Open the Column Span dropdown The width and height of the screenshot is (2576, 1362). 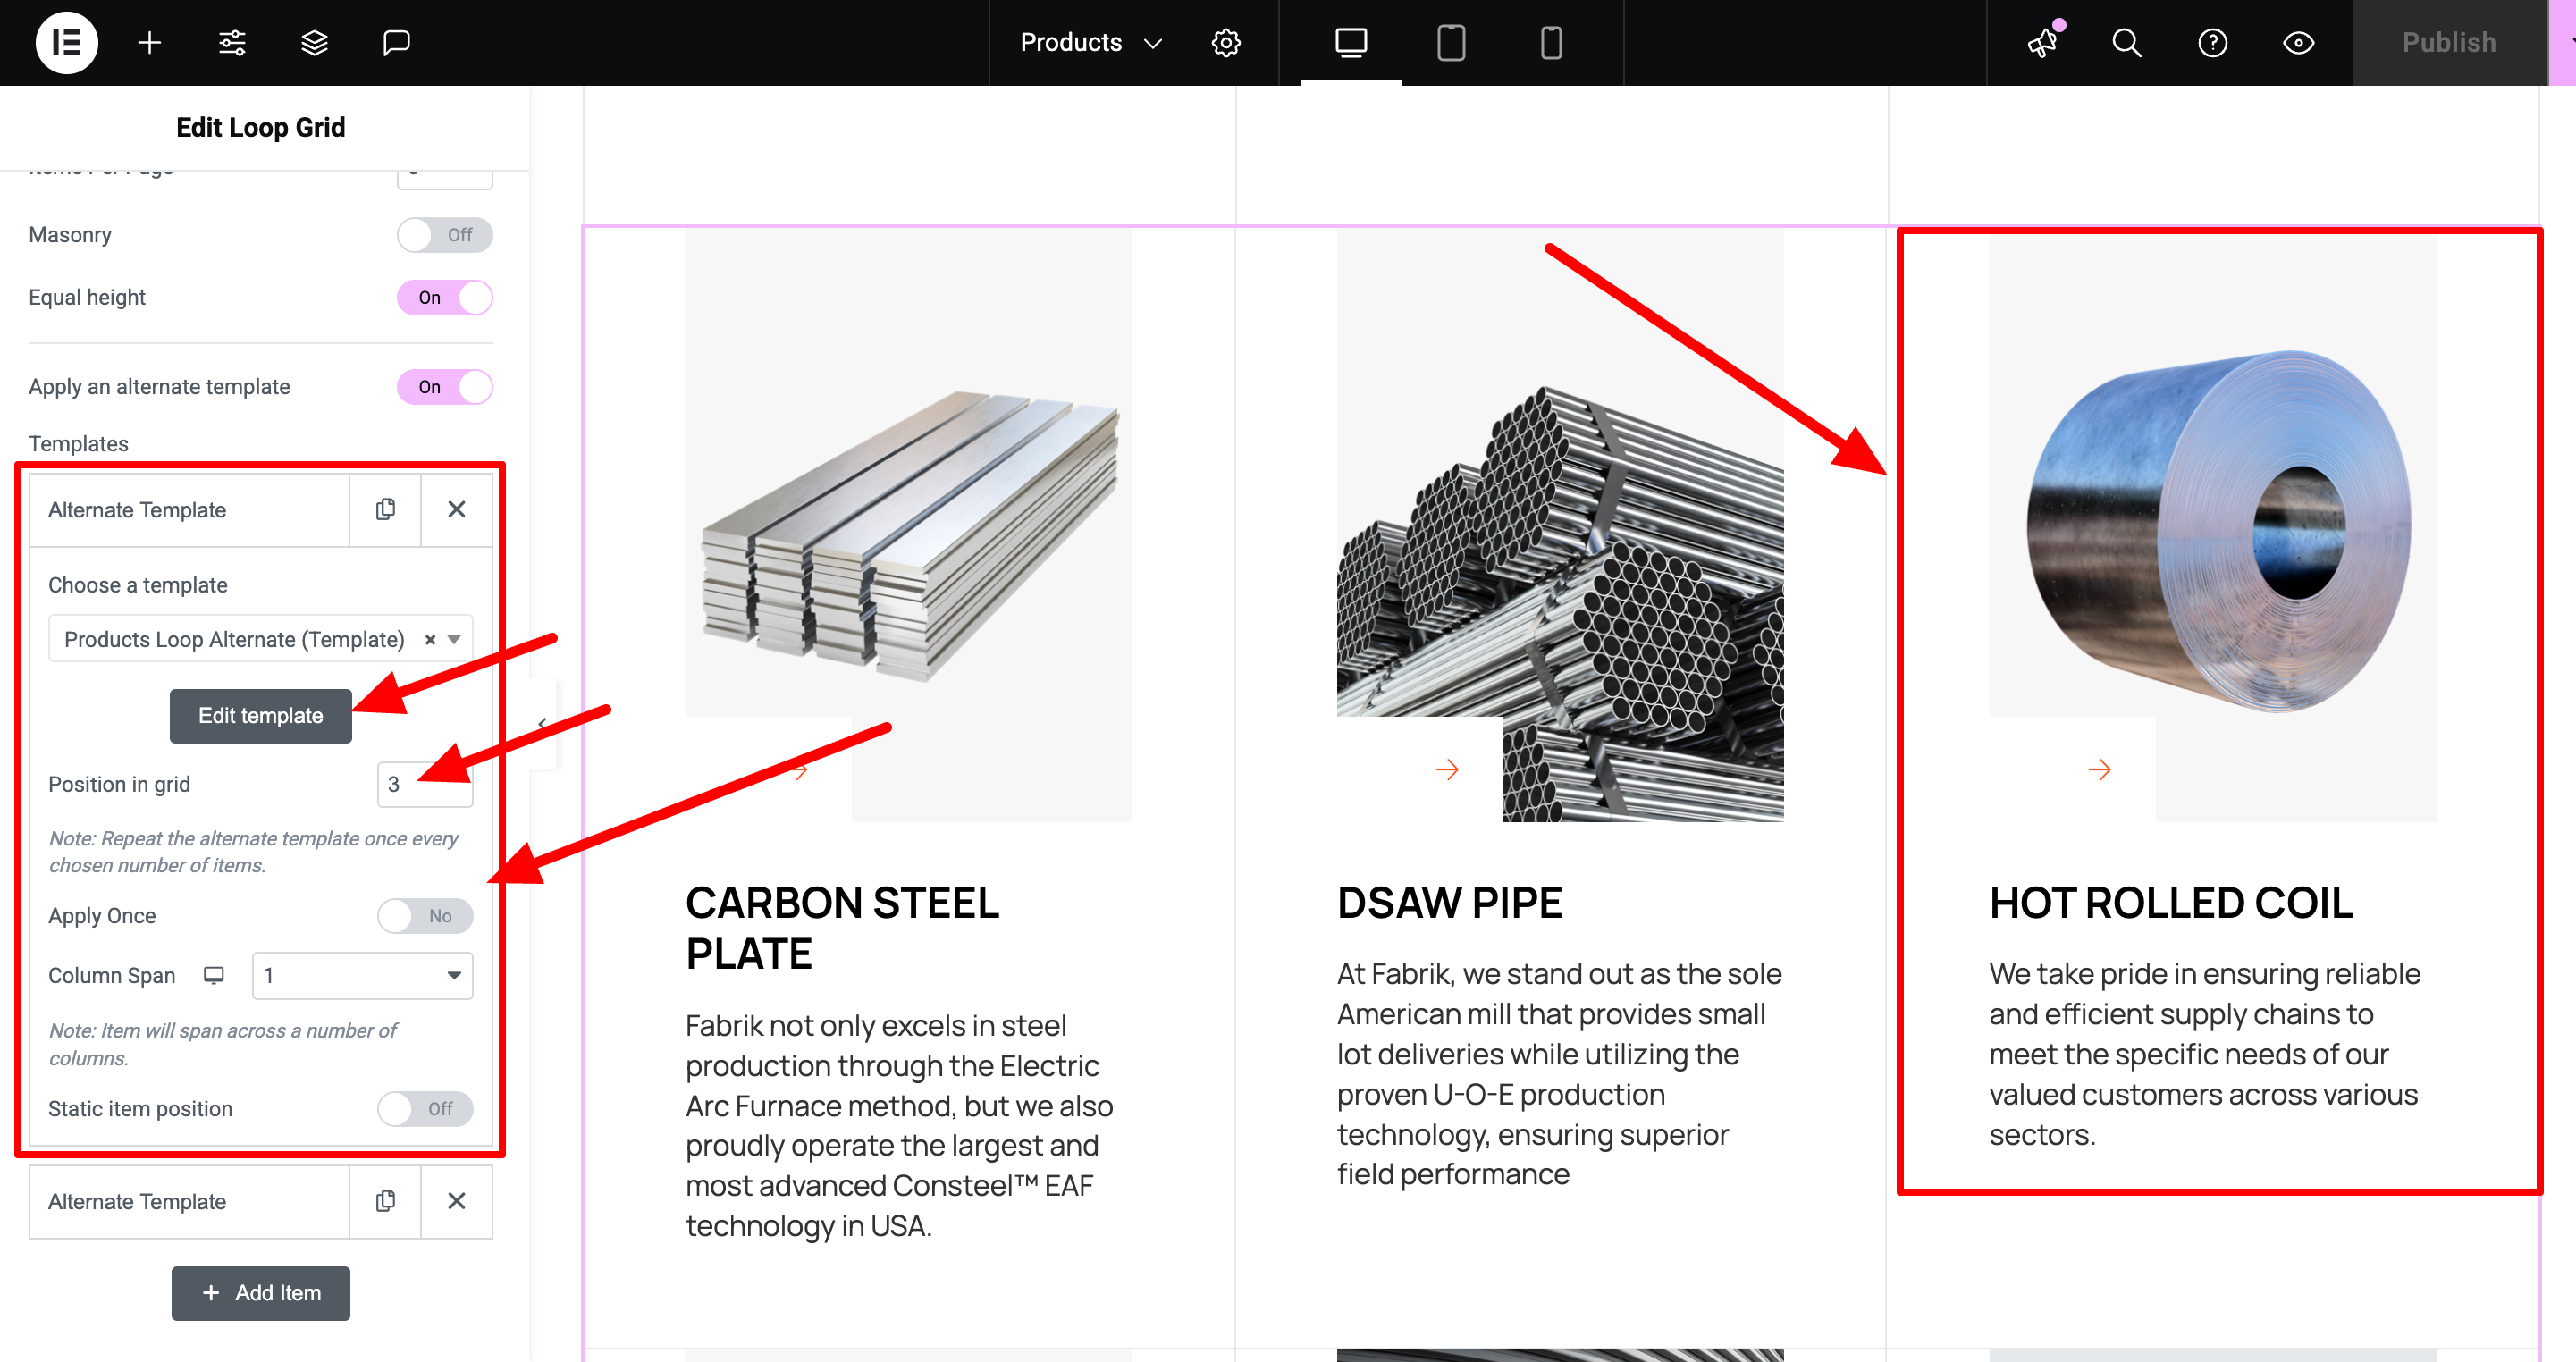[362, 975]
